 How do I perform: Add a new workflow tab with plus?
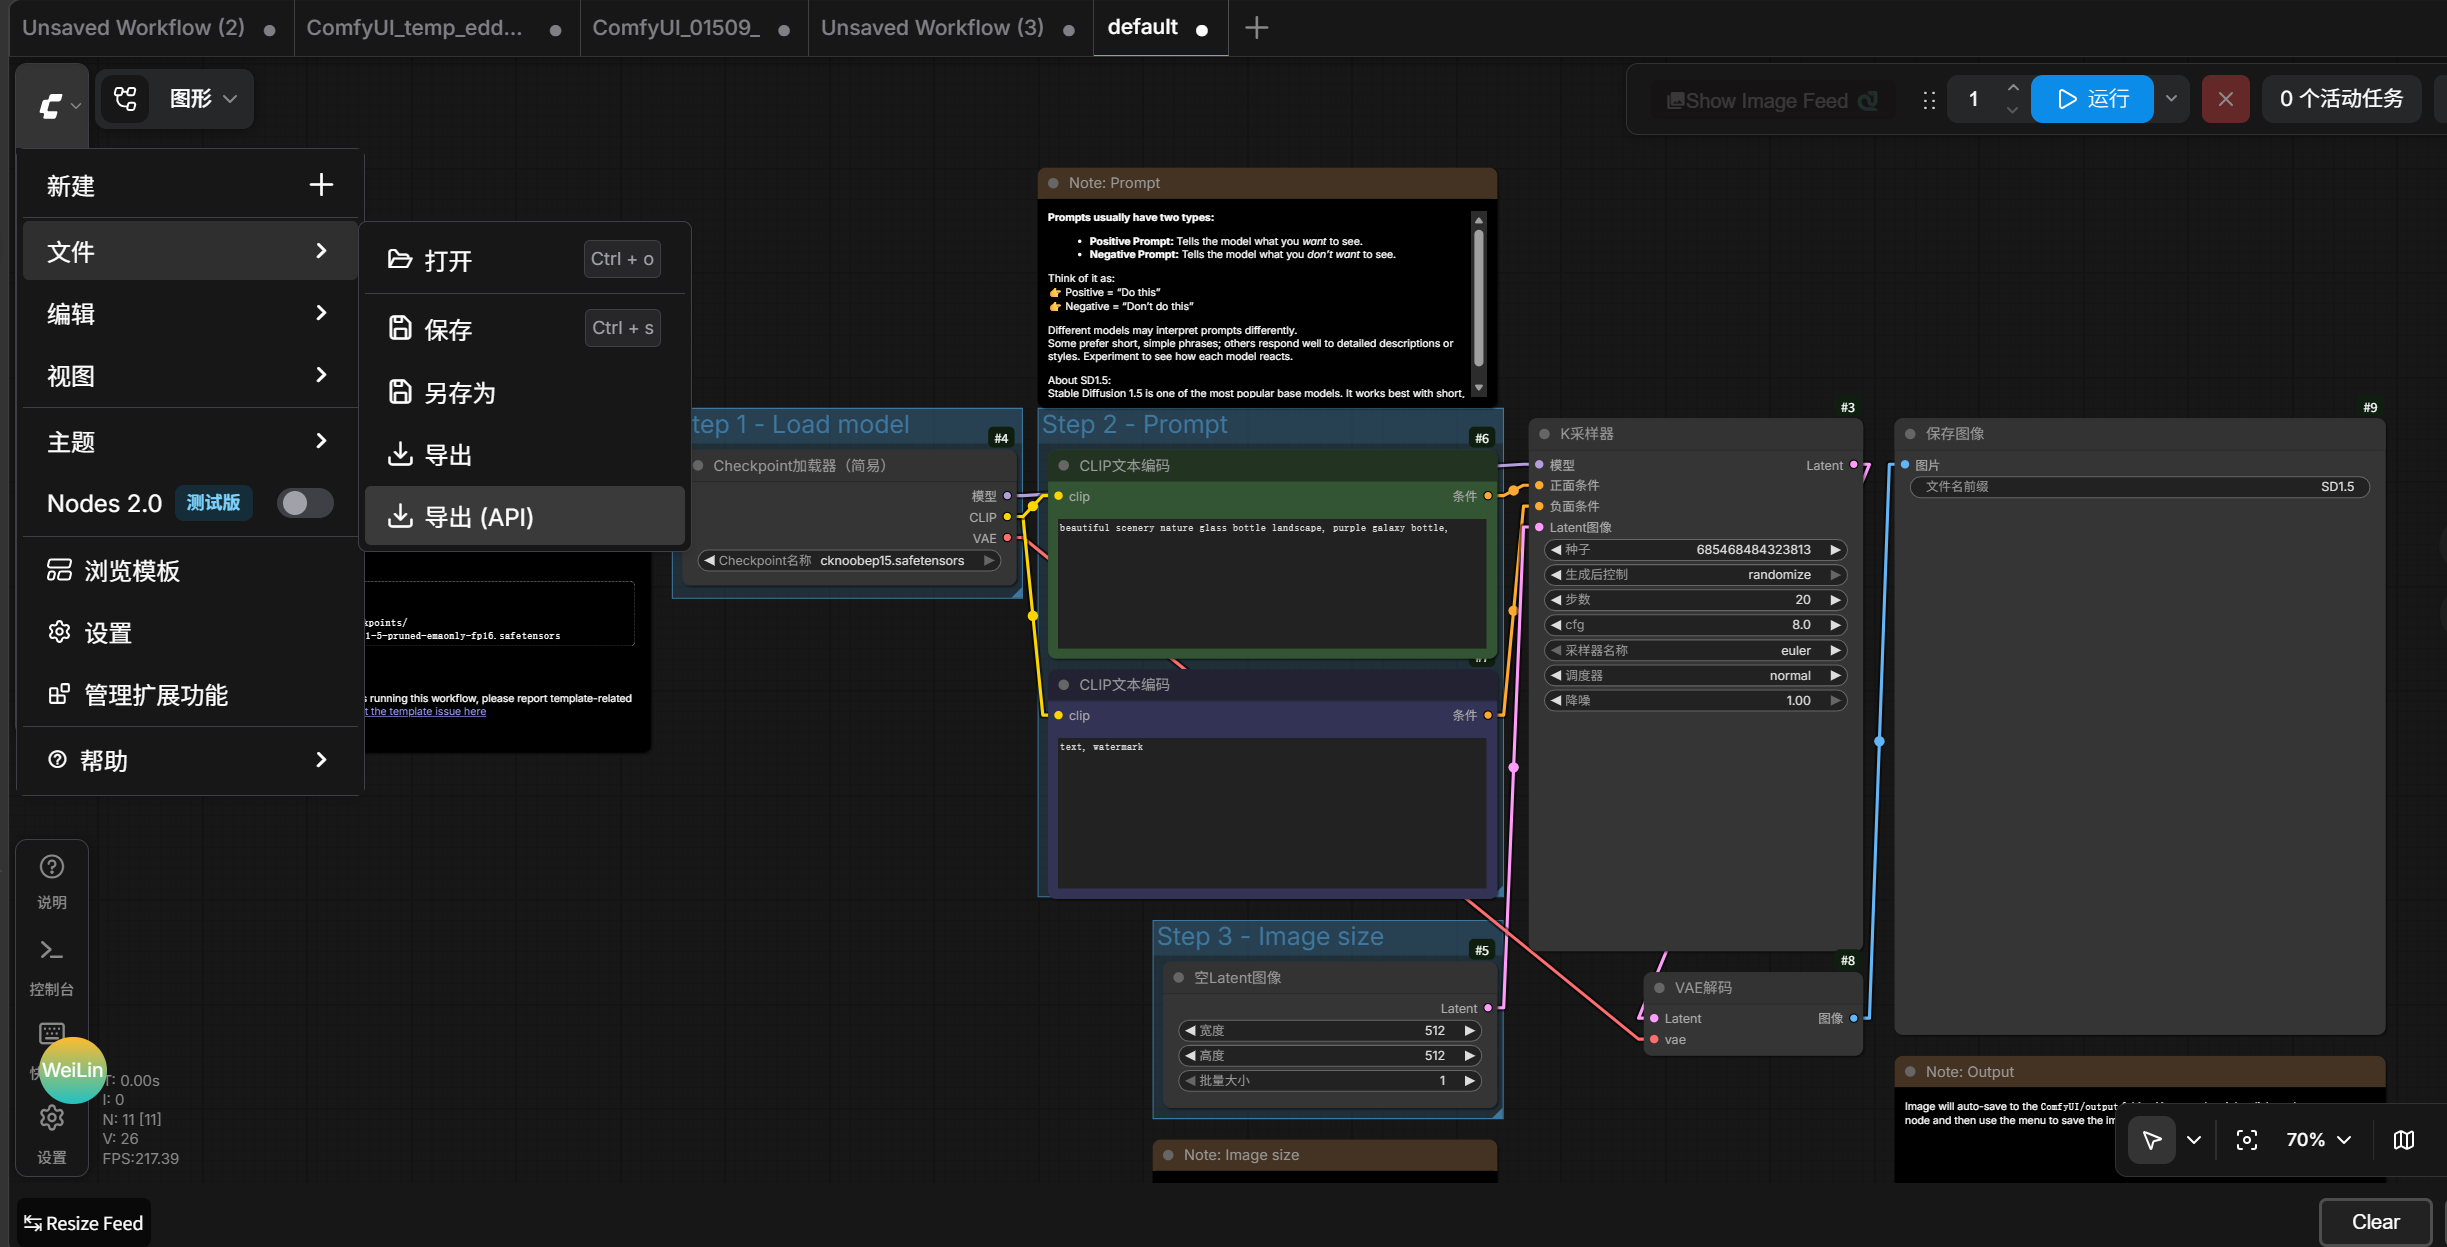point(1256,28)
